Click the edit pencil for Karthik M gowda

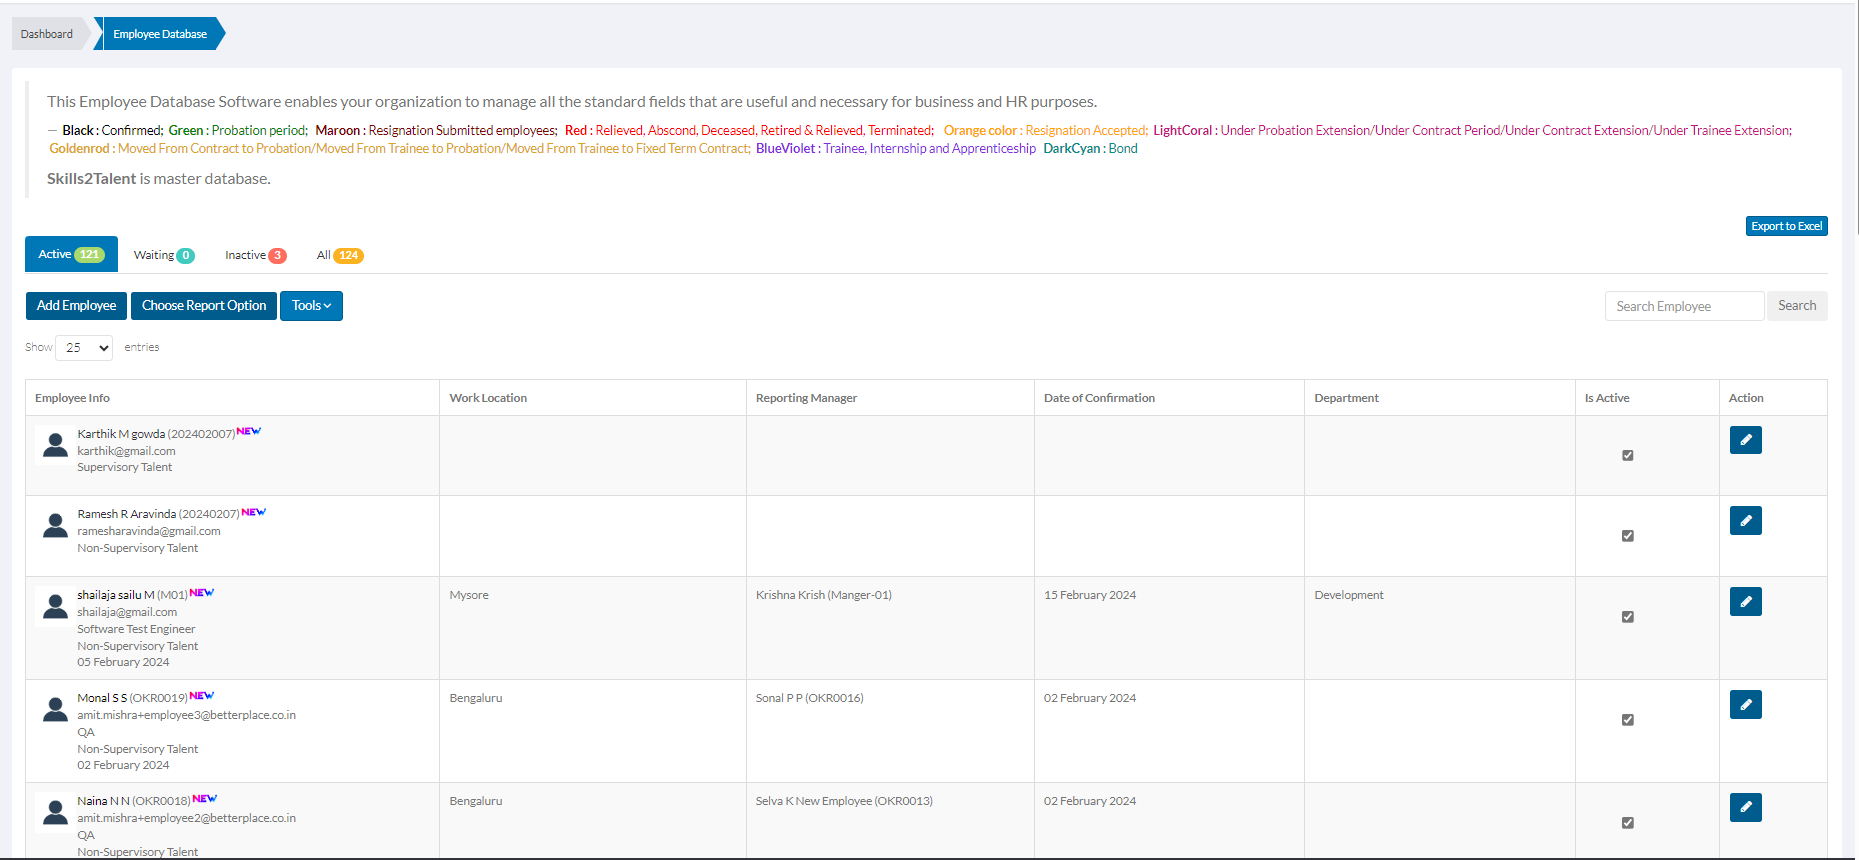(1745, 440)
